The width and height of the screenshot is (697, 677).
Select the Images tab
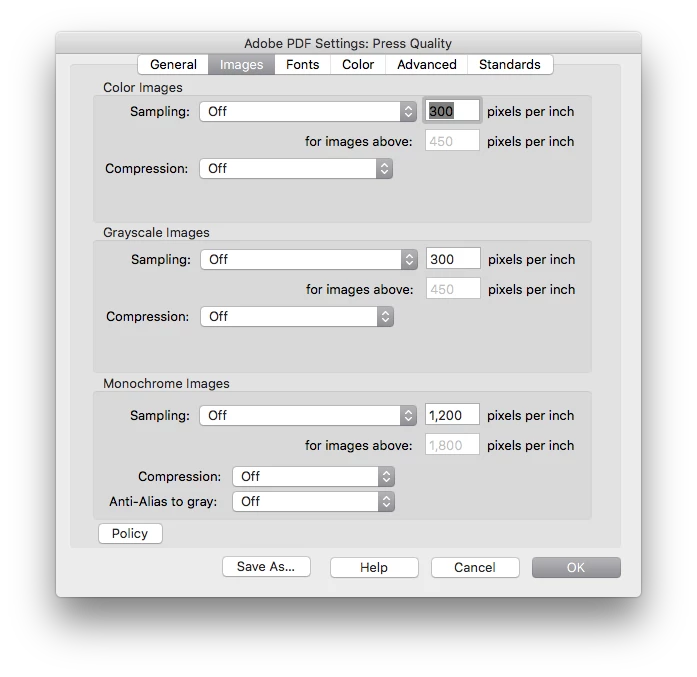click(x=241, y=65)
